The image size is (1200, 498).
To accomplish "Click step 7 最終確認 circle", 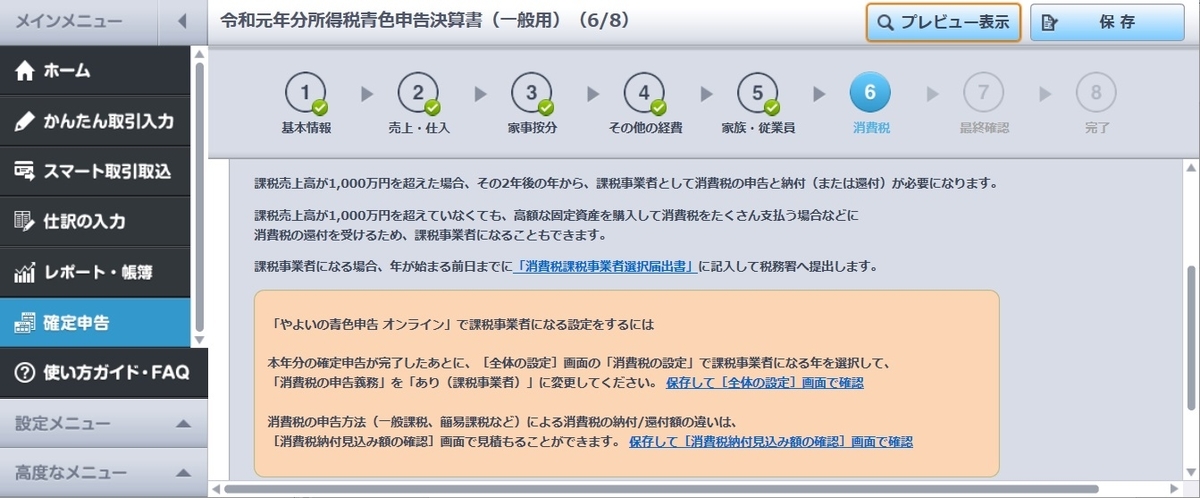I will pos(984,93).
